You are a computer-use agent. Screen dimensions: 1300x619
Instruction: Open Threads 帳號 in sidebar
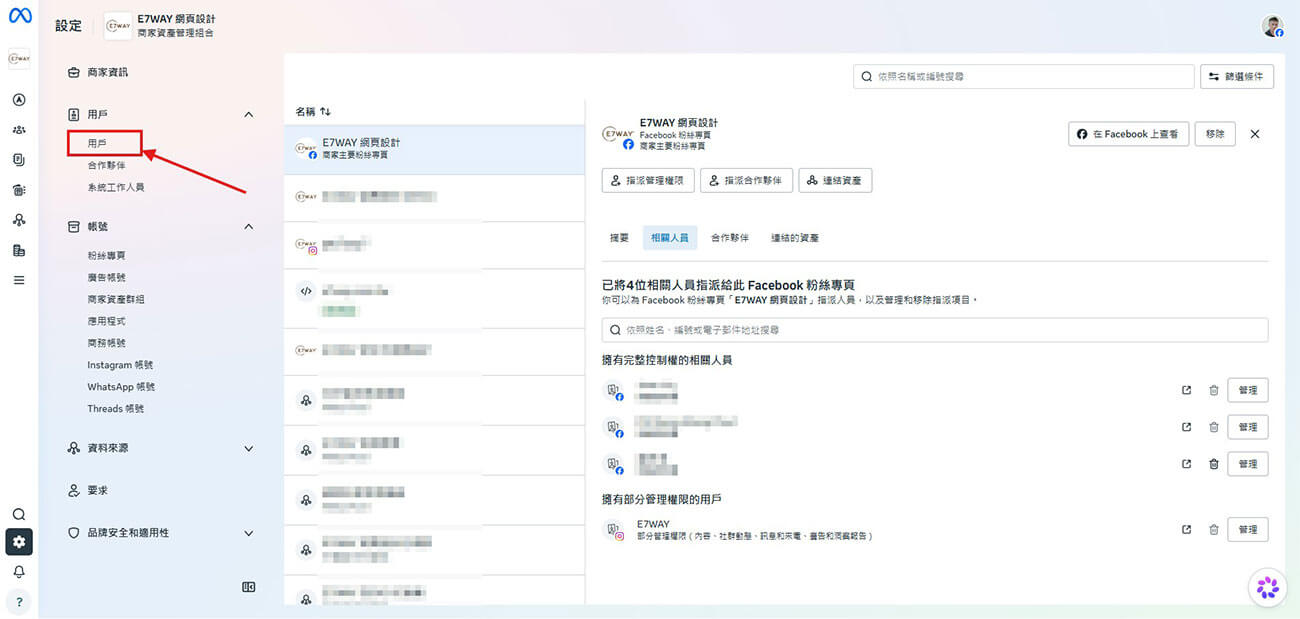tap(115, 409)
